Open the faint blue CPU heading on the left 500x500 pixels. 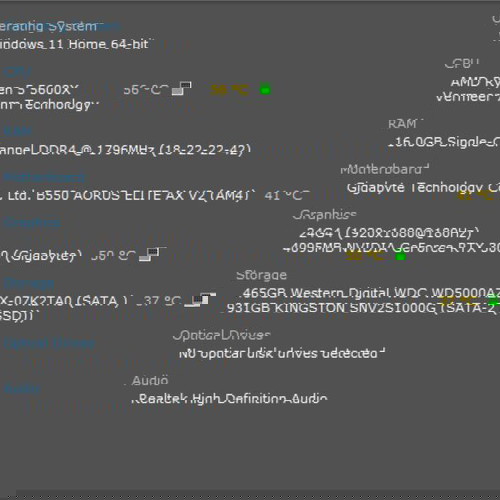tap(17, 72)
